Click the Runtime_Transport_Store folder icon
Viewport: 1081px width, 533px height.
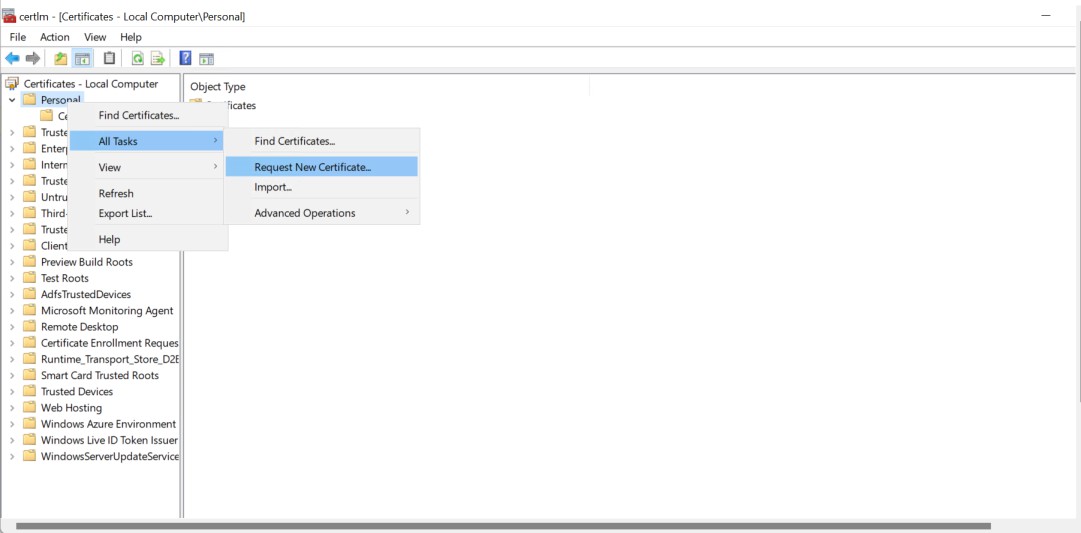click(x=29, y=359)
